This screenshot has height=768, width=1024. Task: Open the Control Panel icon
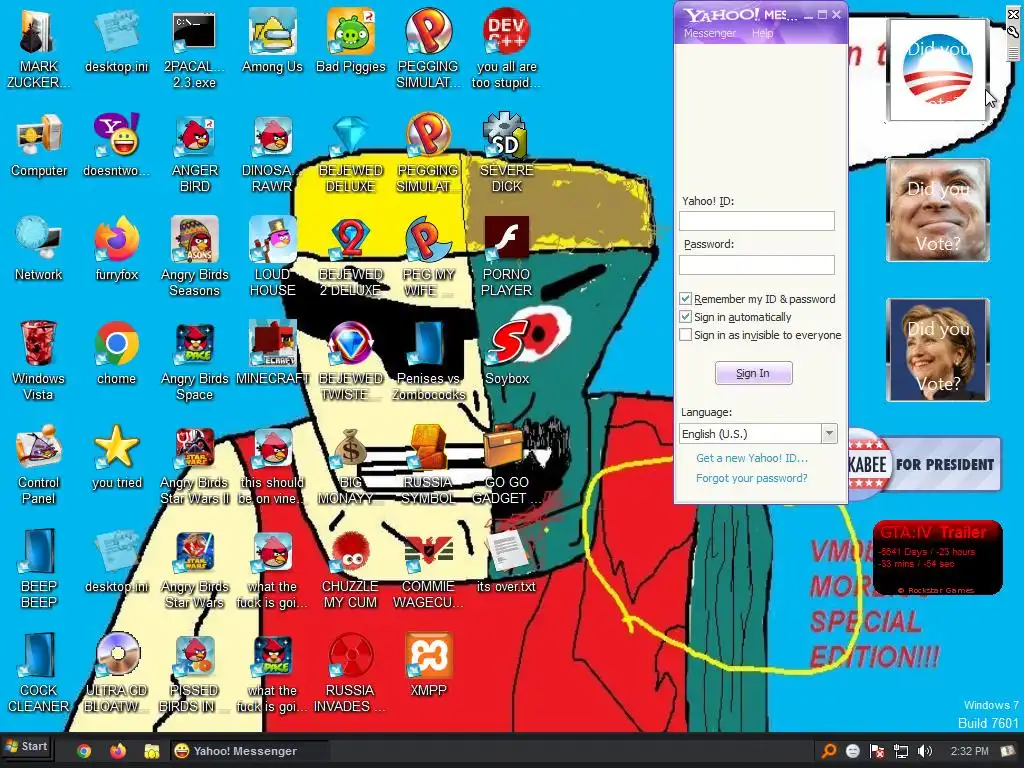click(x=38, y=464)
